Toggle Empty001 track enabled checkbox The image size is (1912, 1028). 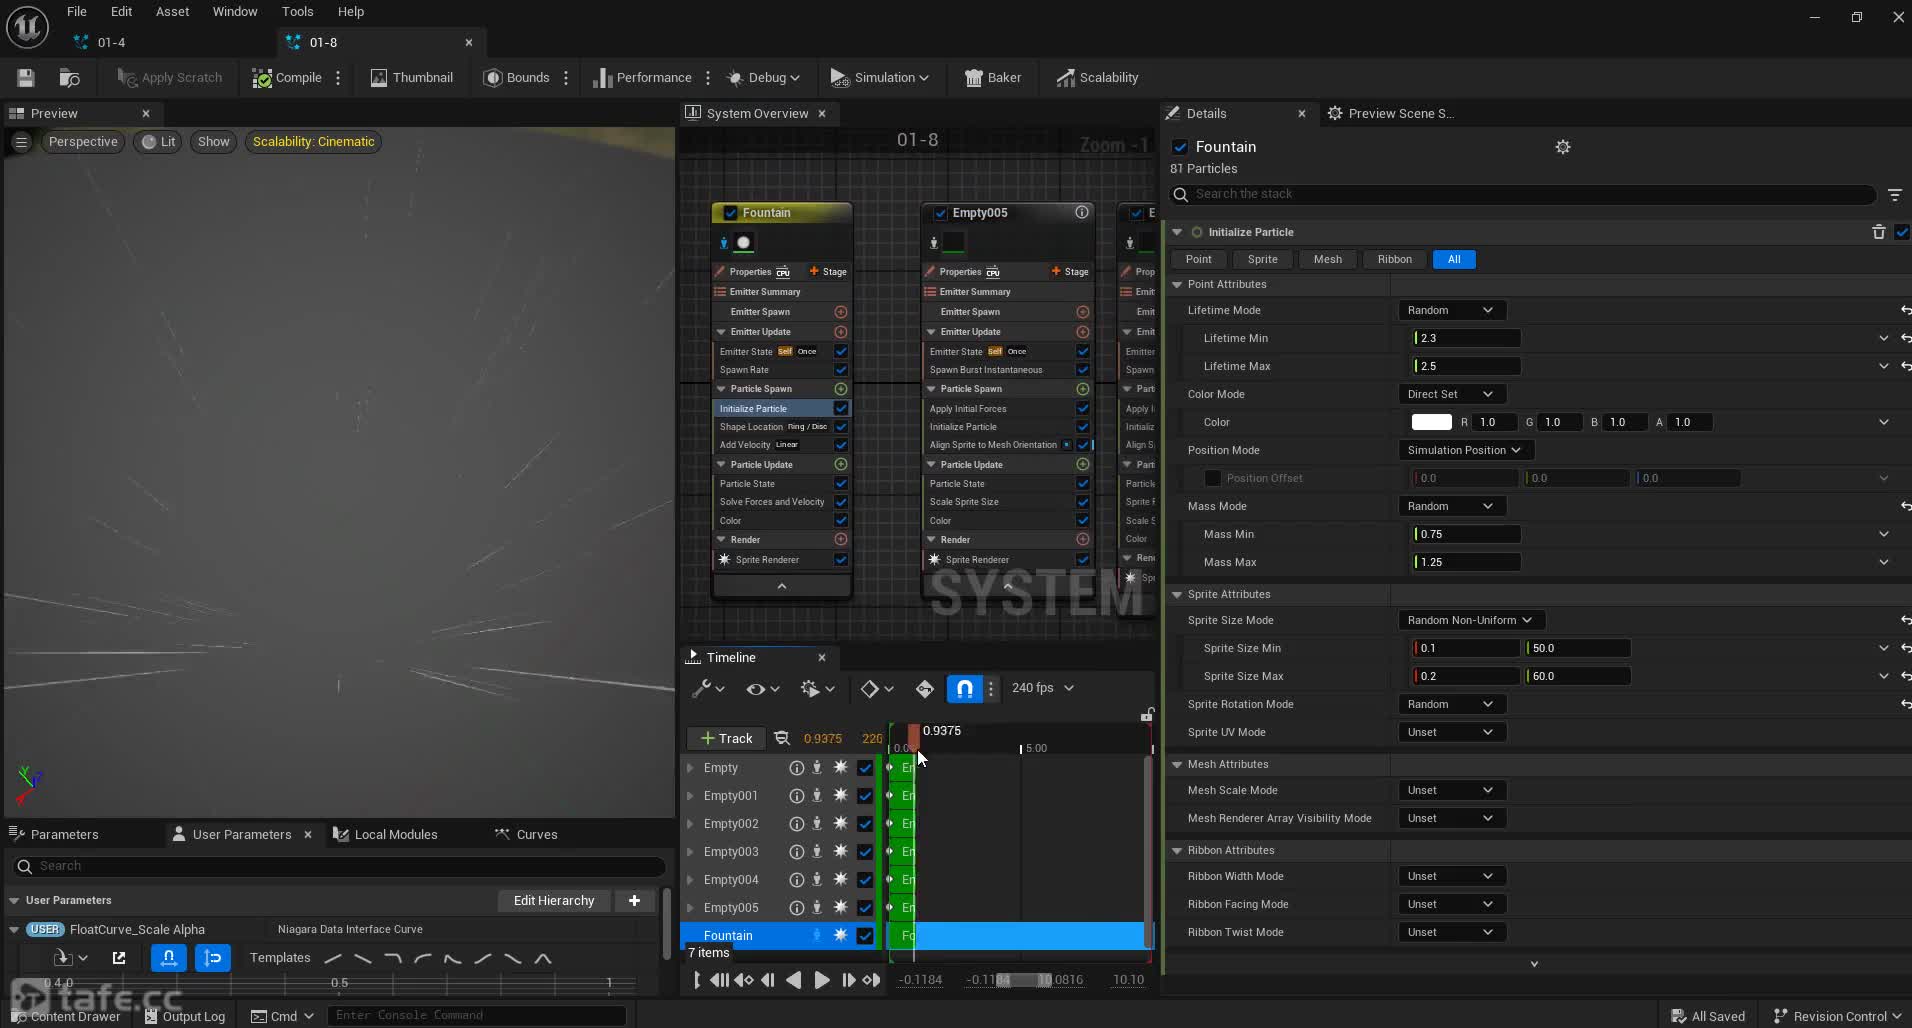(865, 796)
